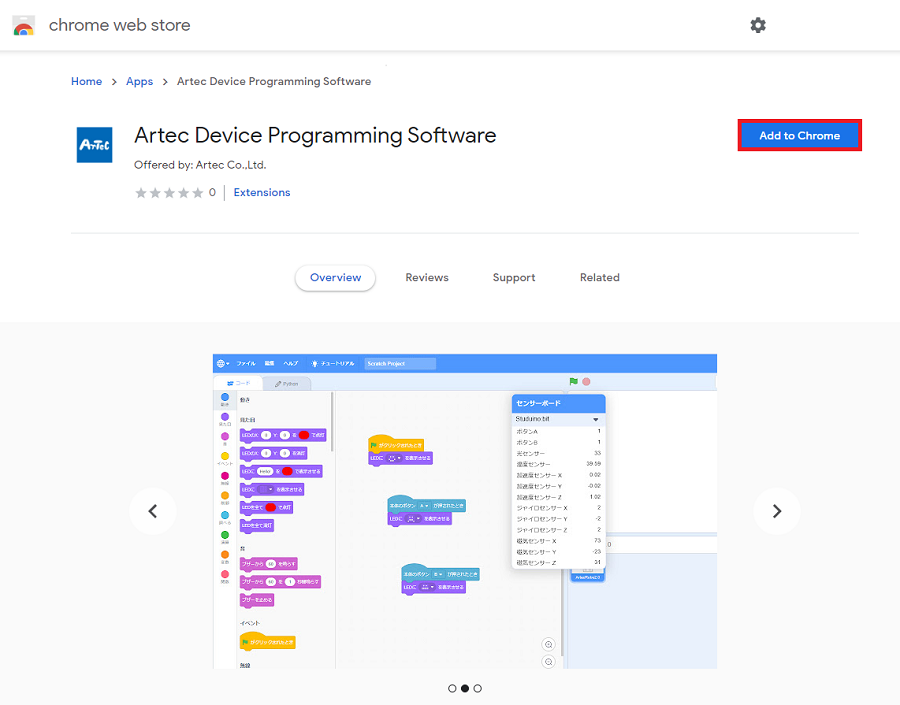Click the zoom-out magnifier in preview
Screen dimensions: 900x705
(x=549, y=662)
